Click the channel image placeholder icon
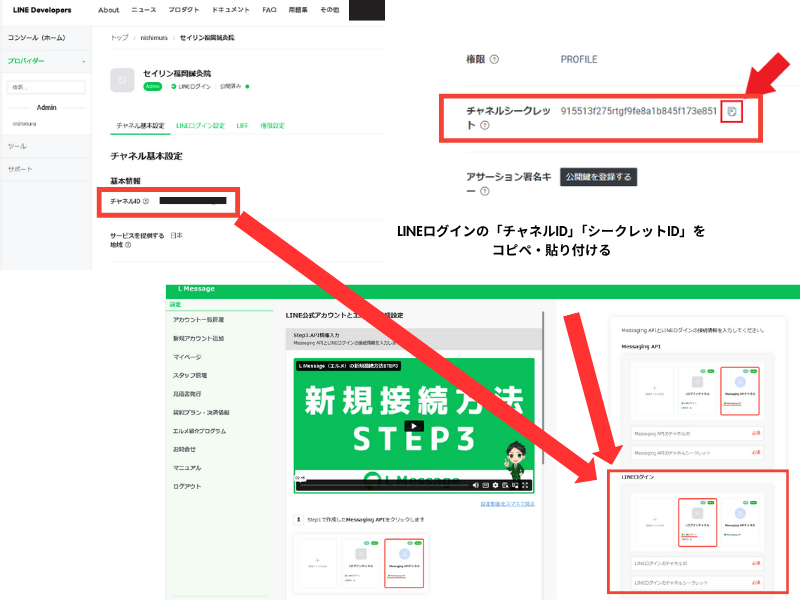The height and width of the screenshot is (600, 800). 122,80
